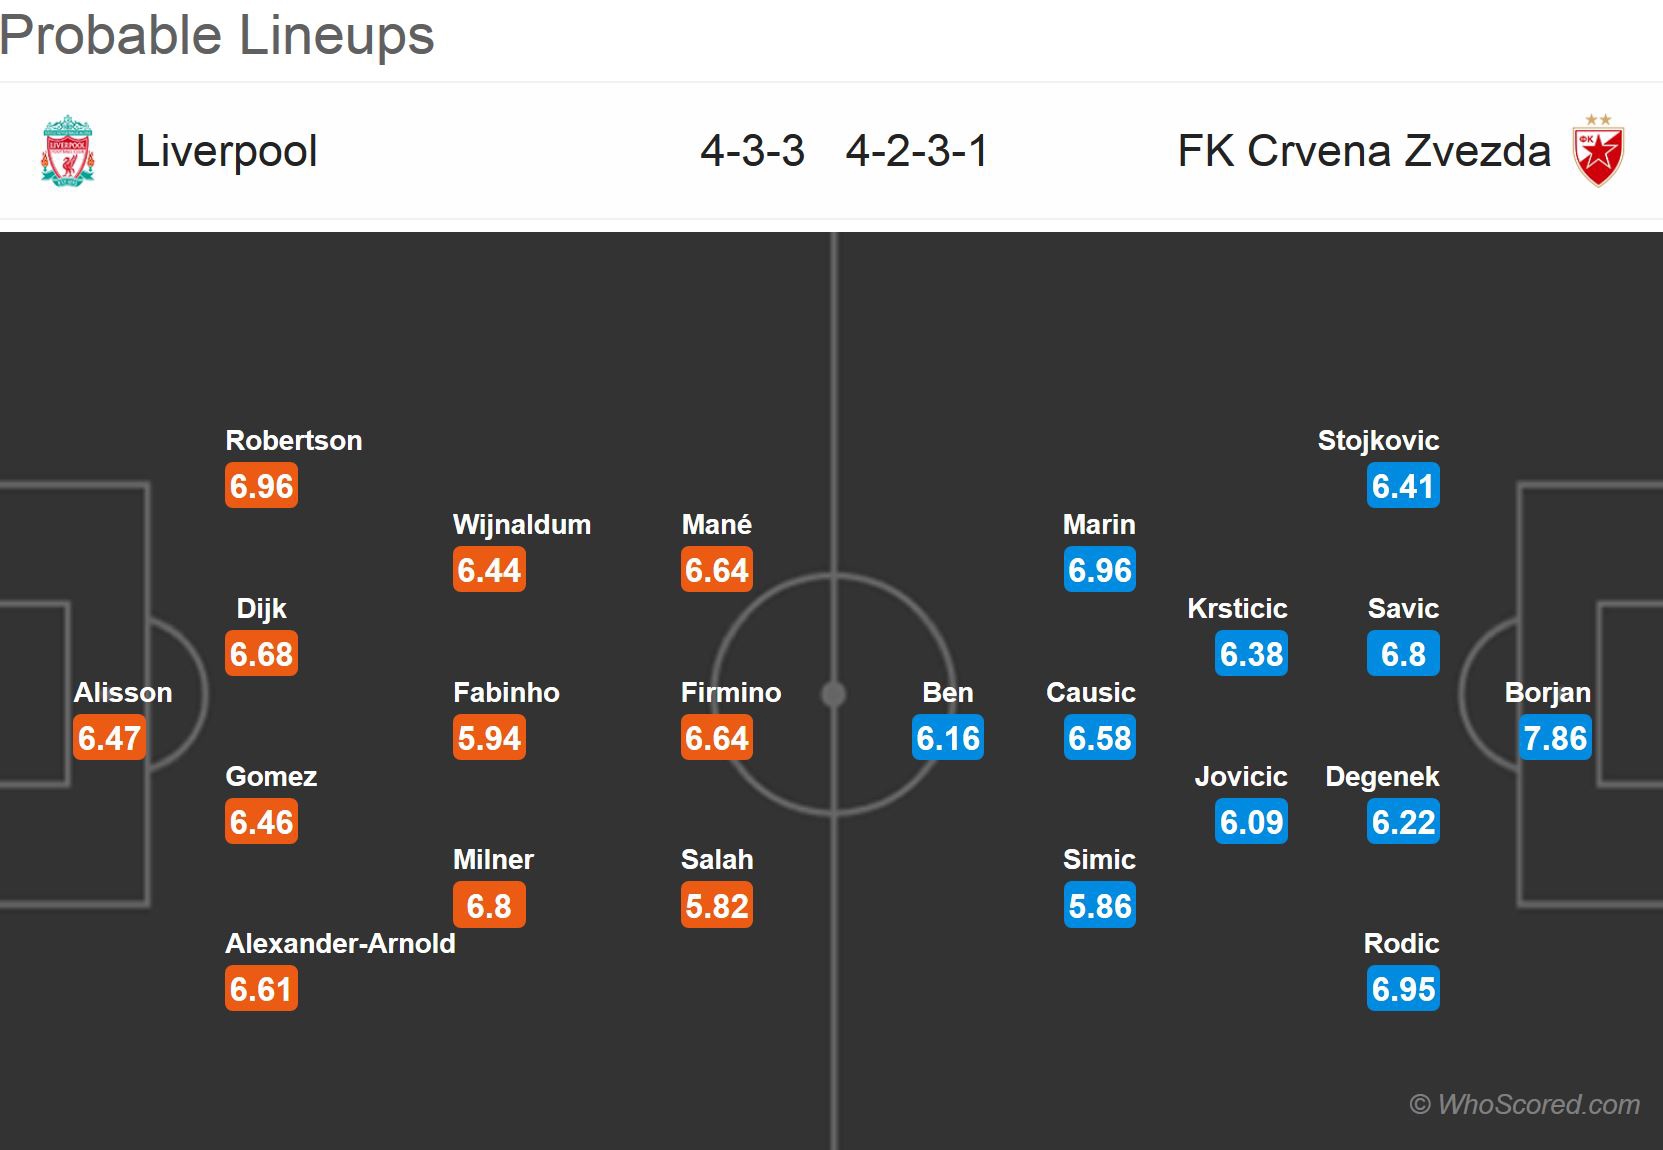Click the Liverpool club crest icon
This screenshot has width=1663, height=1150.
67,151
